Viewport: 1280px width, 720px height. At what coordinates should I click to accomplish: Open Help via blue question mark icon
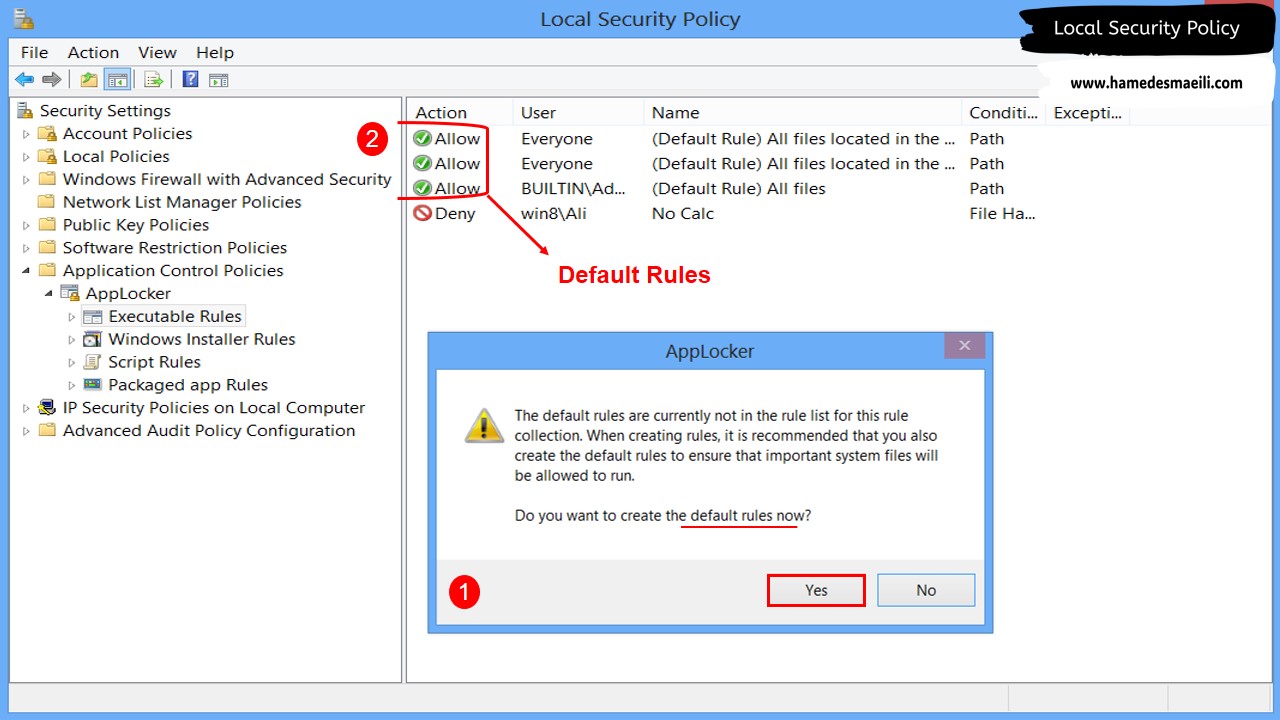(x=190, y=80)
